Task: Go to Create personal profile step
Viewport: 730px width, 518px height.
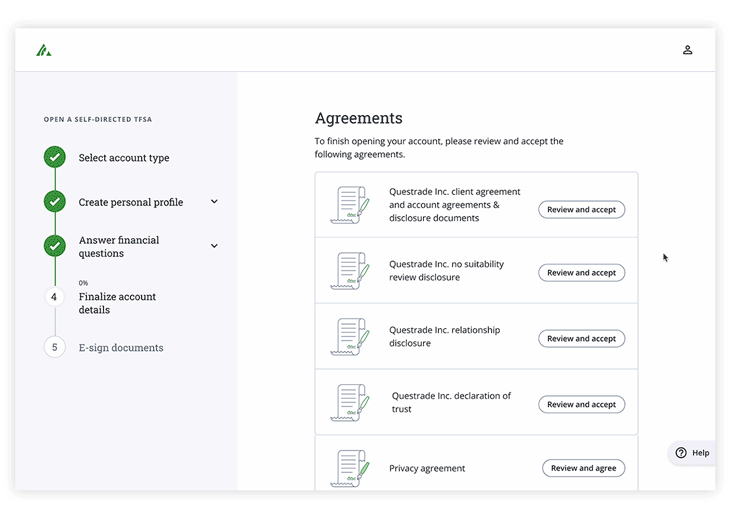Action: [131, 202]
